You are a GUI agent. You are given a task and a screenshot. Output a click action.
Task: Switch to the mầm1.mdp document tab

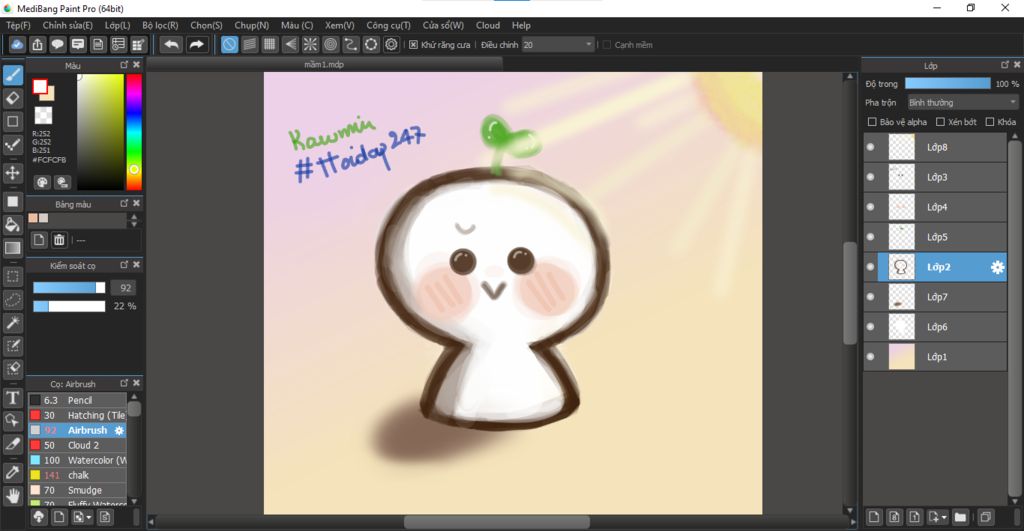pos(325,64)
